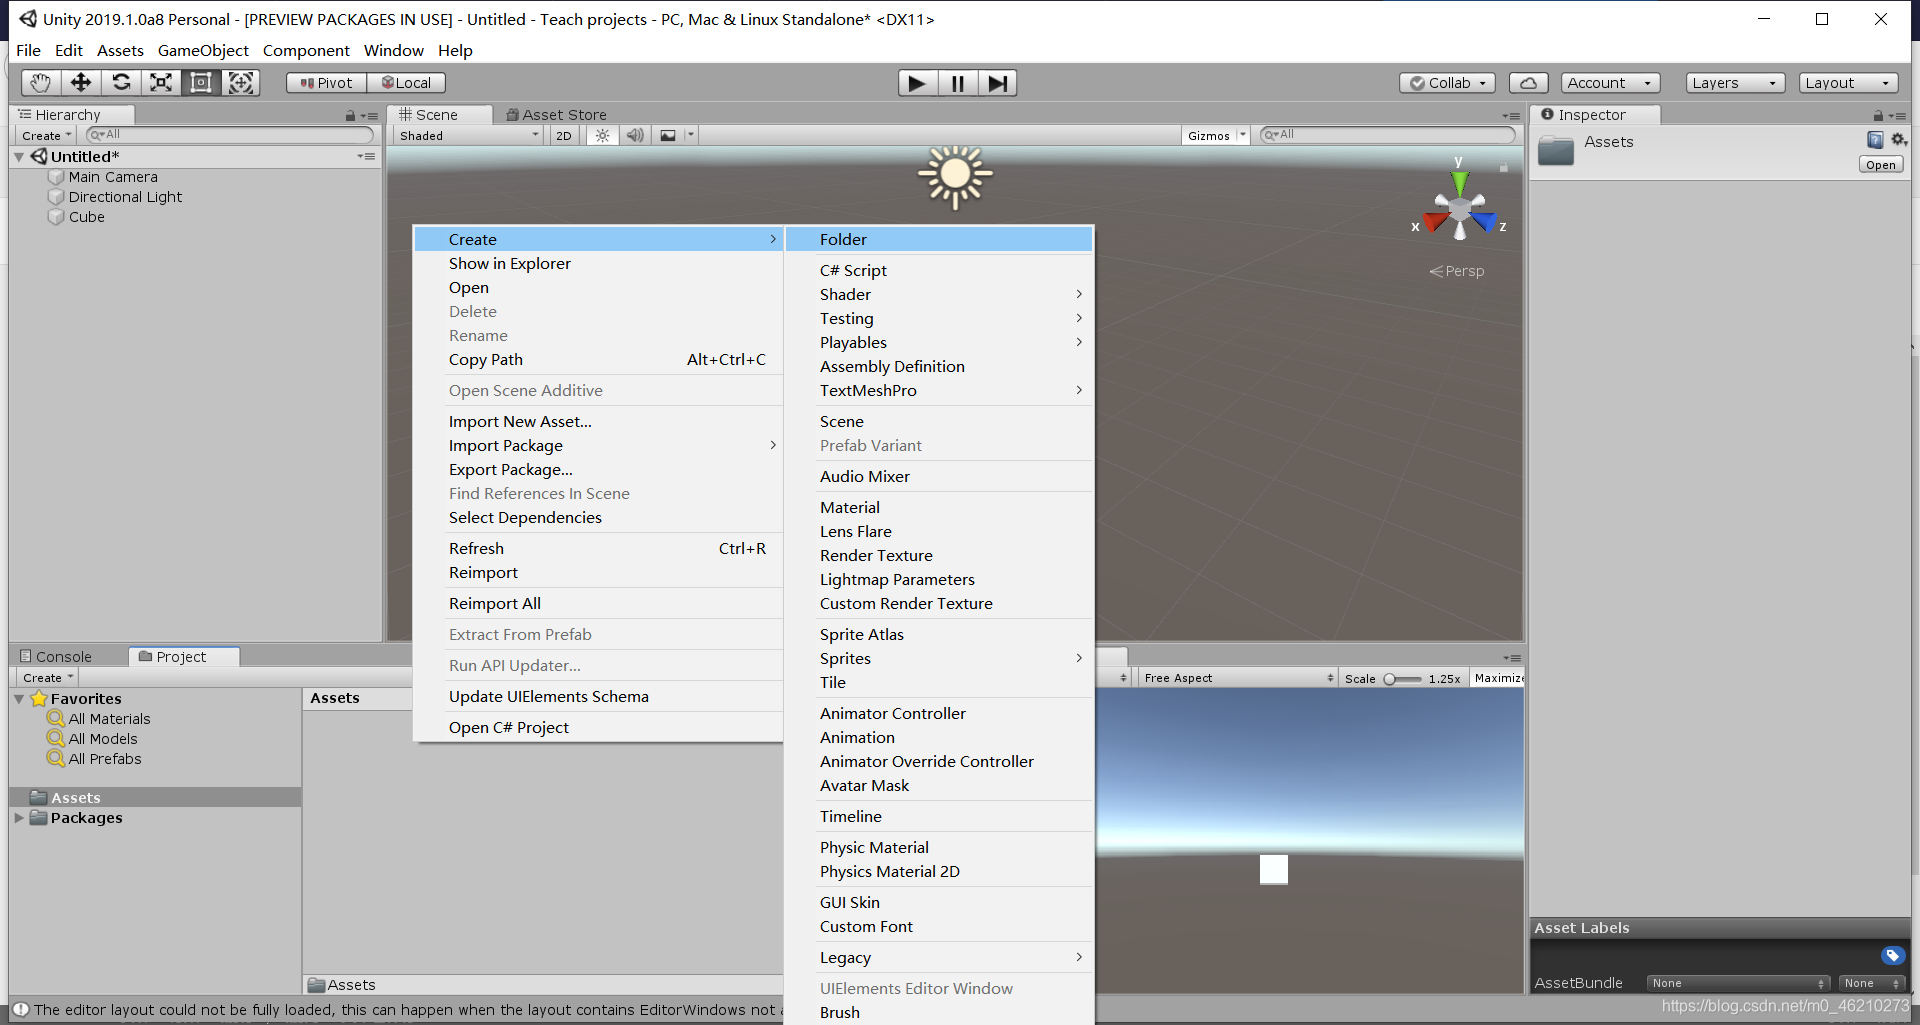
Task: Click the scene gizmo X axis cone
Action: point(1437,220)
